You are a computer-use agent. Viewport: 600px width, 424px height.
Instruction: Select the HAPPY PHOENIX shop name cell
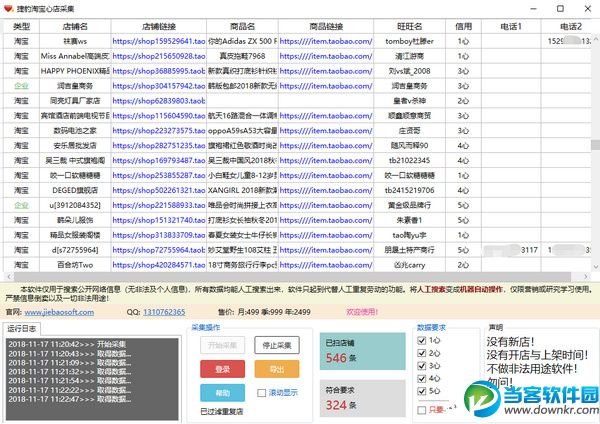coord(75,71)
